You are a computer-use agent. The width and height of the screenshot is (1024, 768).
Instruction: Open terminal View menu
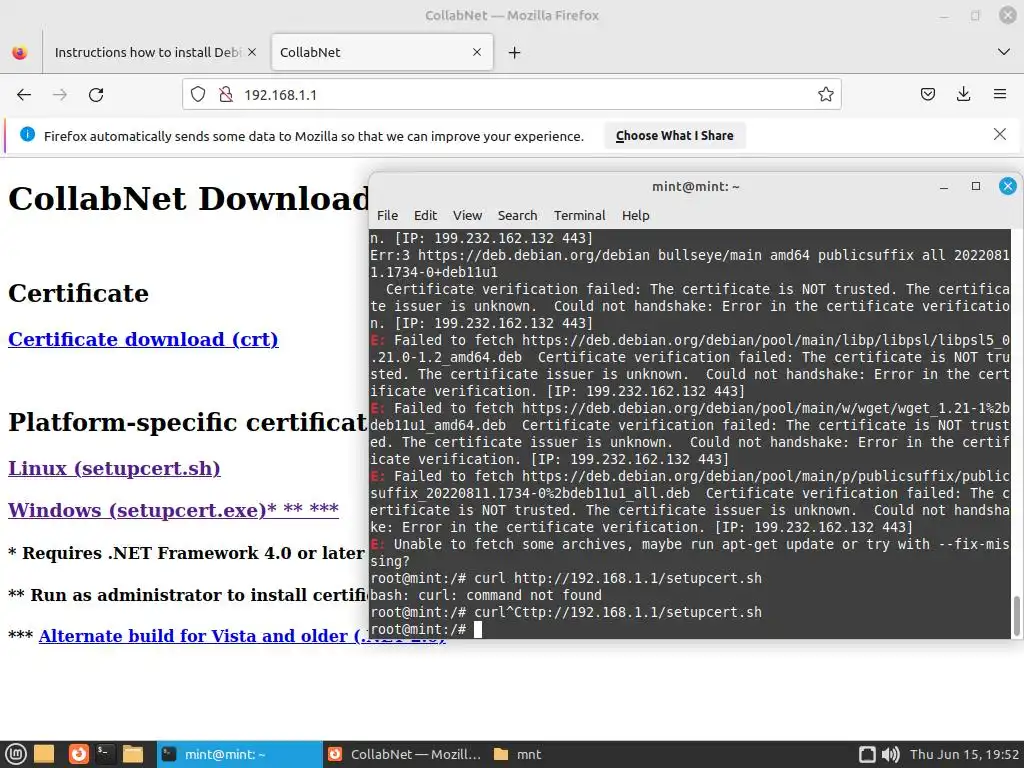tap(468, 216)
